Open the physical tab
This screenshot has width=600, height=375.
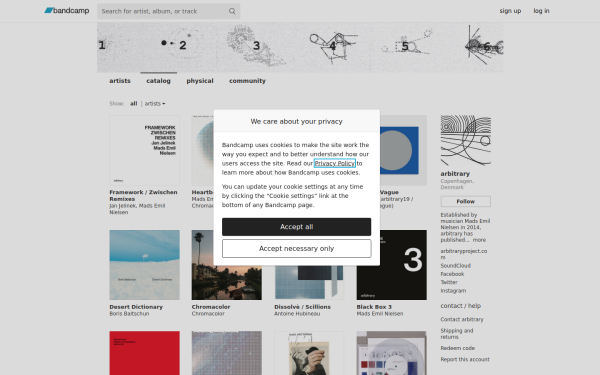(x=200, y=81)
